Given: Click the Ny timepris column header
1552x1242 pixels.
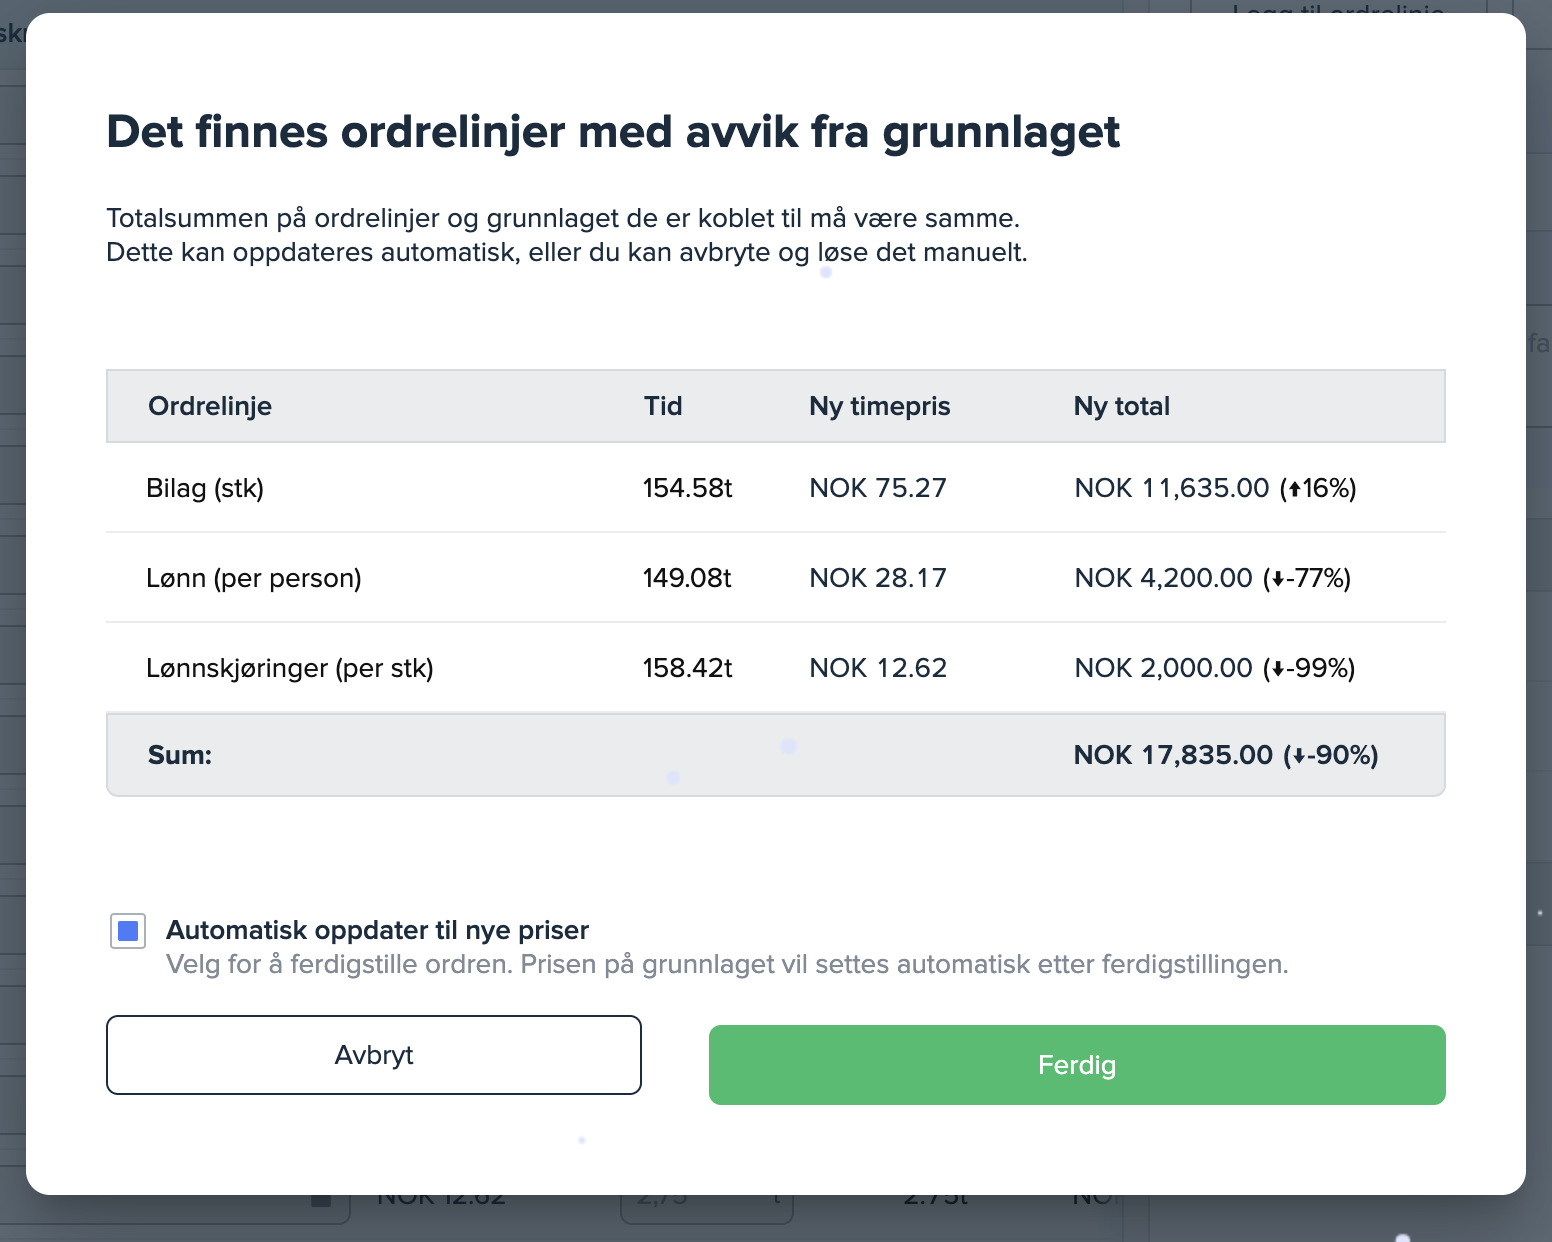Looking at the screenshot, I should 879,406.
